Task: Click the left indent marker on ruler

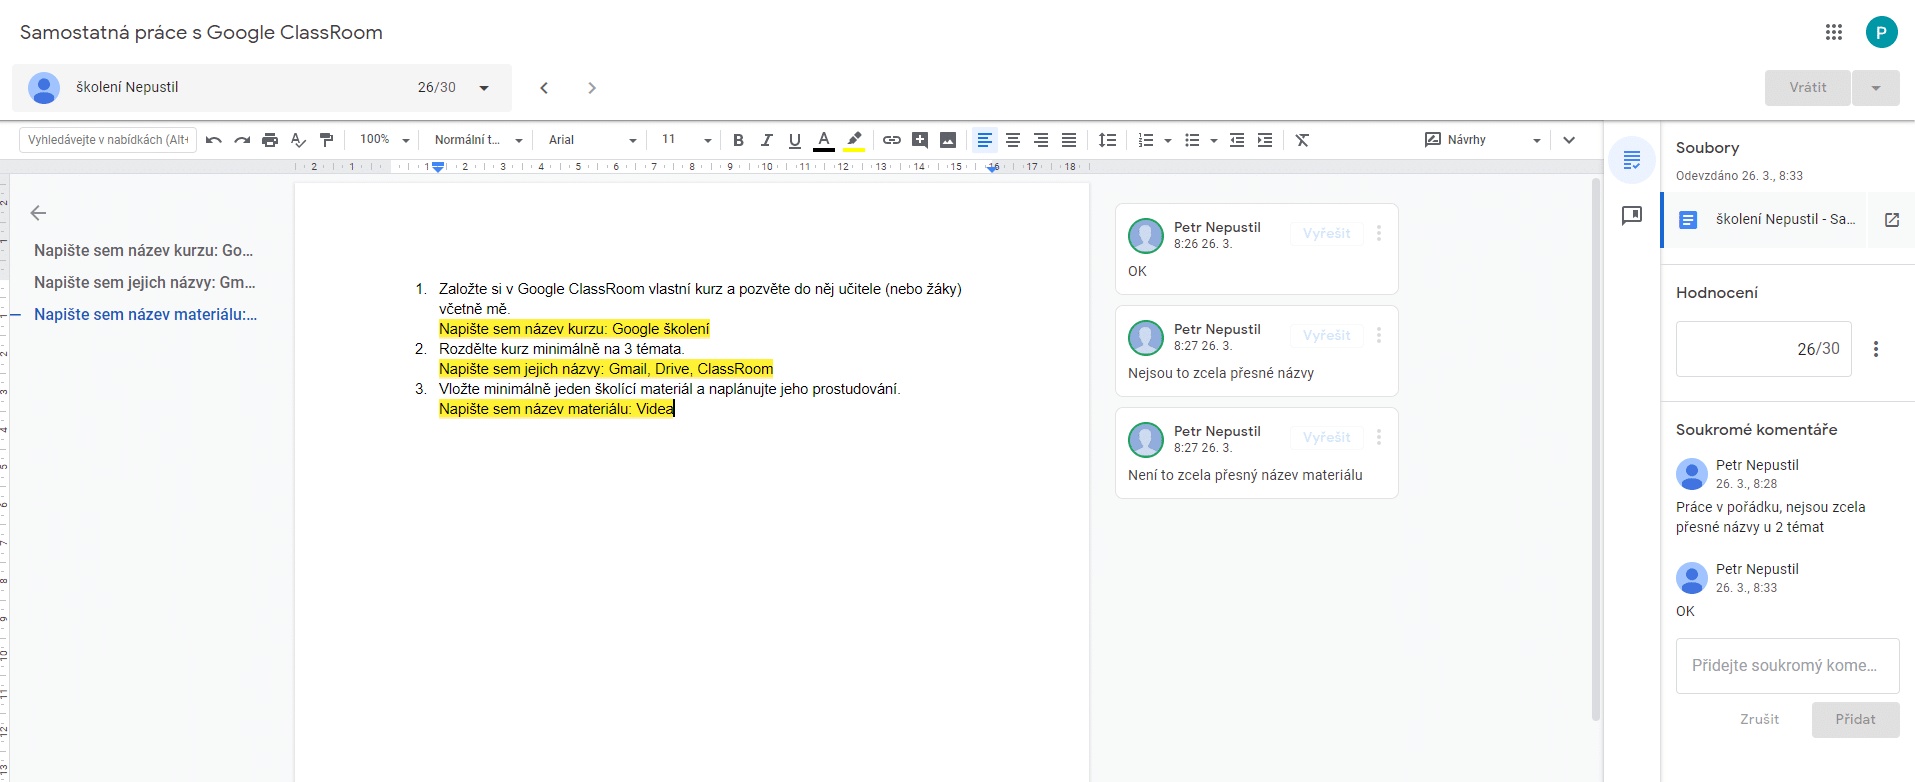Action: coord(438,168)
